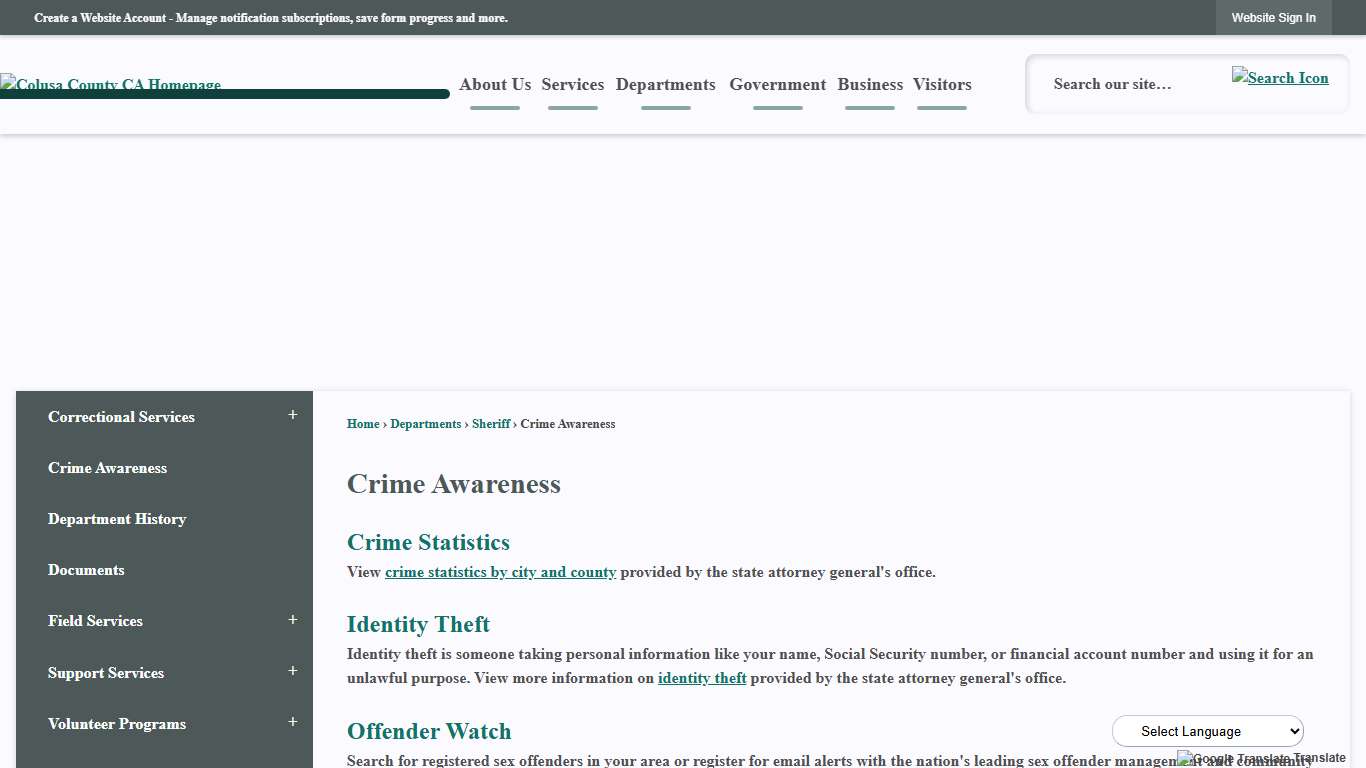Click the Colusa County homepage logo
Screen dimensions: 1366x768
coord(110,85)
